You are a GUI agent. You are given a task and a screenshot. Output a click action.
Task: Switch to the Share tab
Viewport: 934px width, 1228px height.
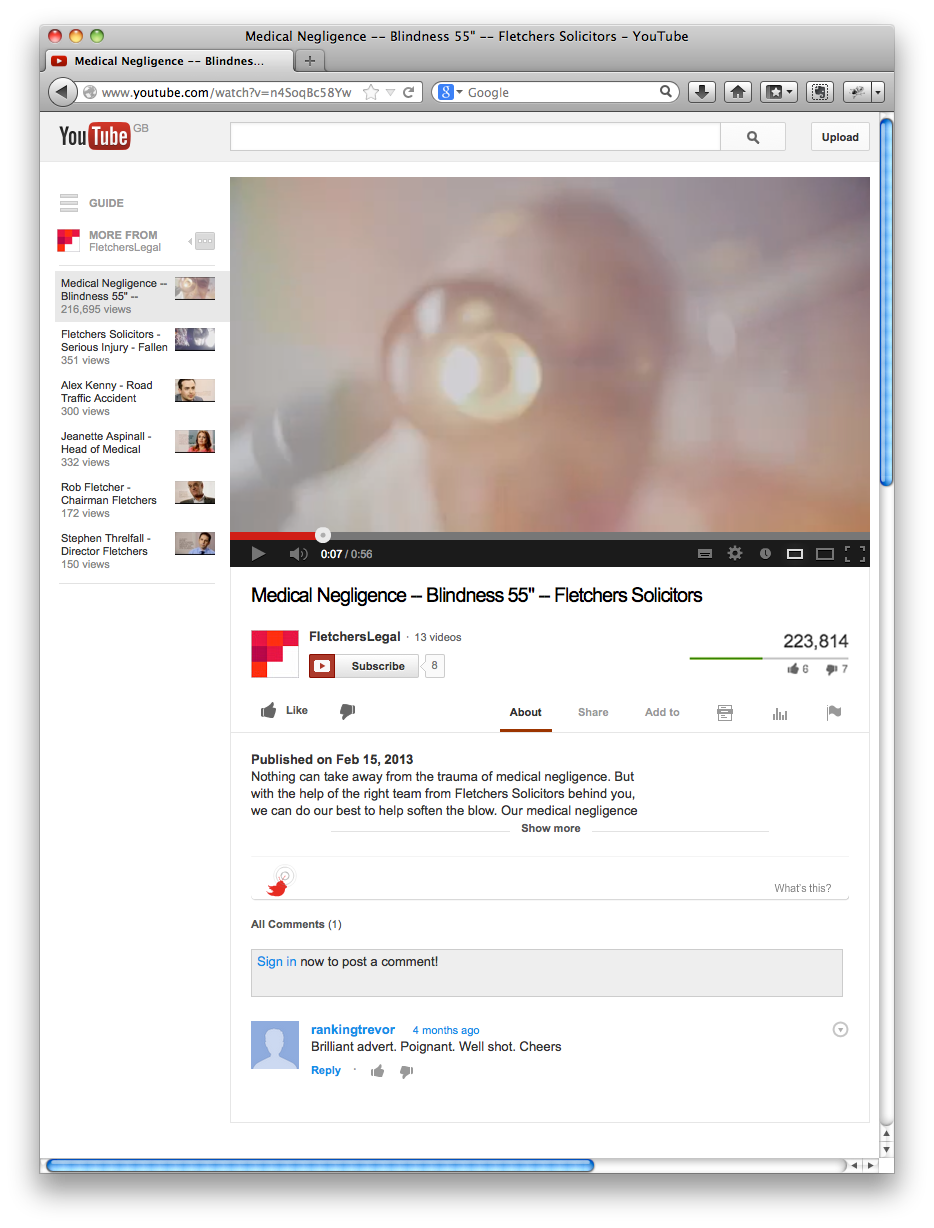(593, 712)
